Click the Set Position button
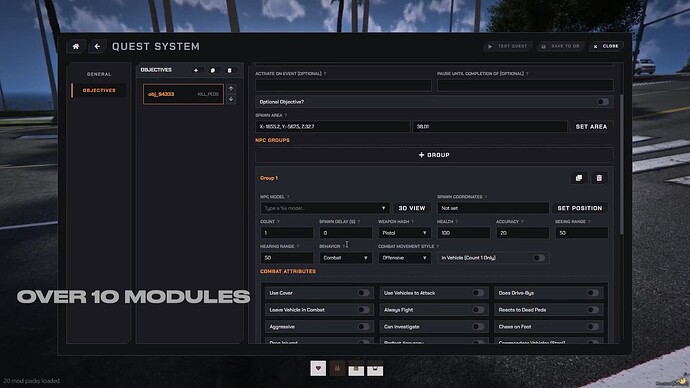Viewport: 690px width, 388px height. point(580,208)
